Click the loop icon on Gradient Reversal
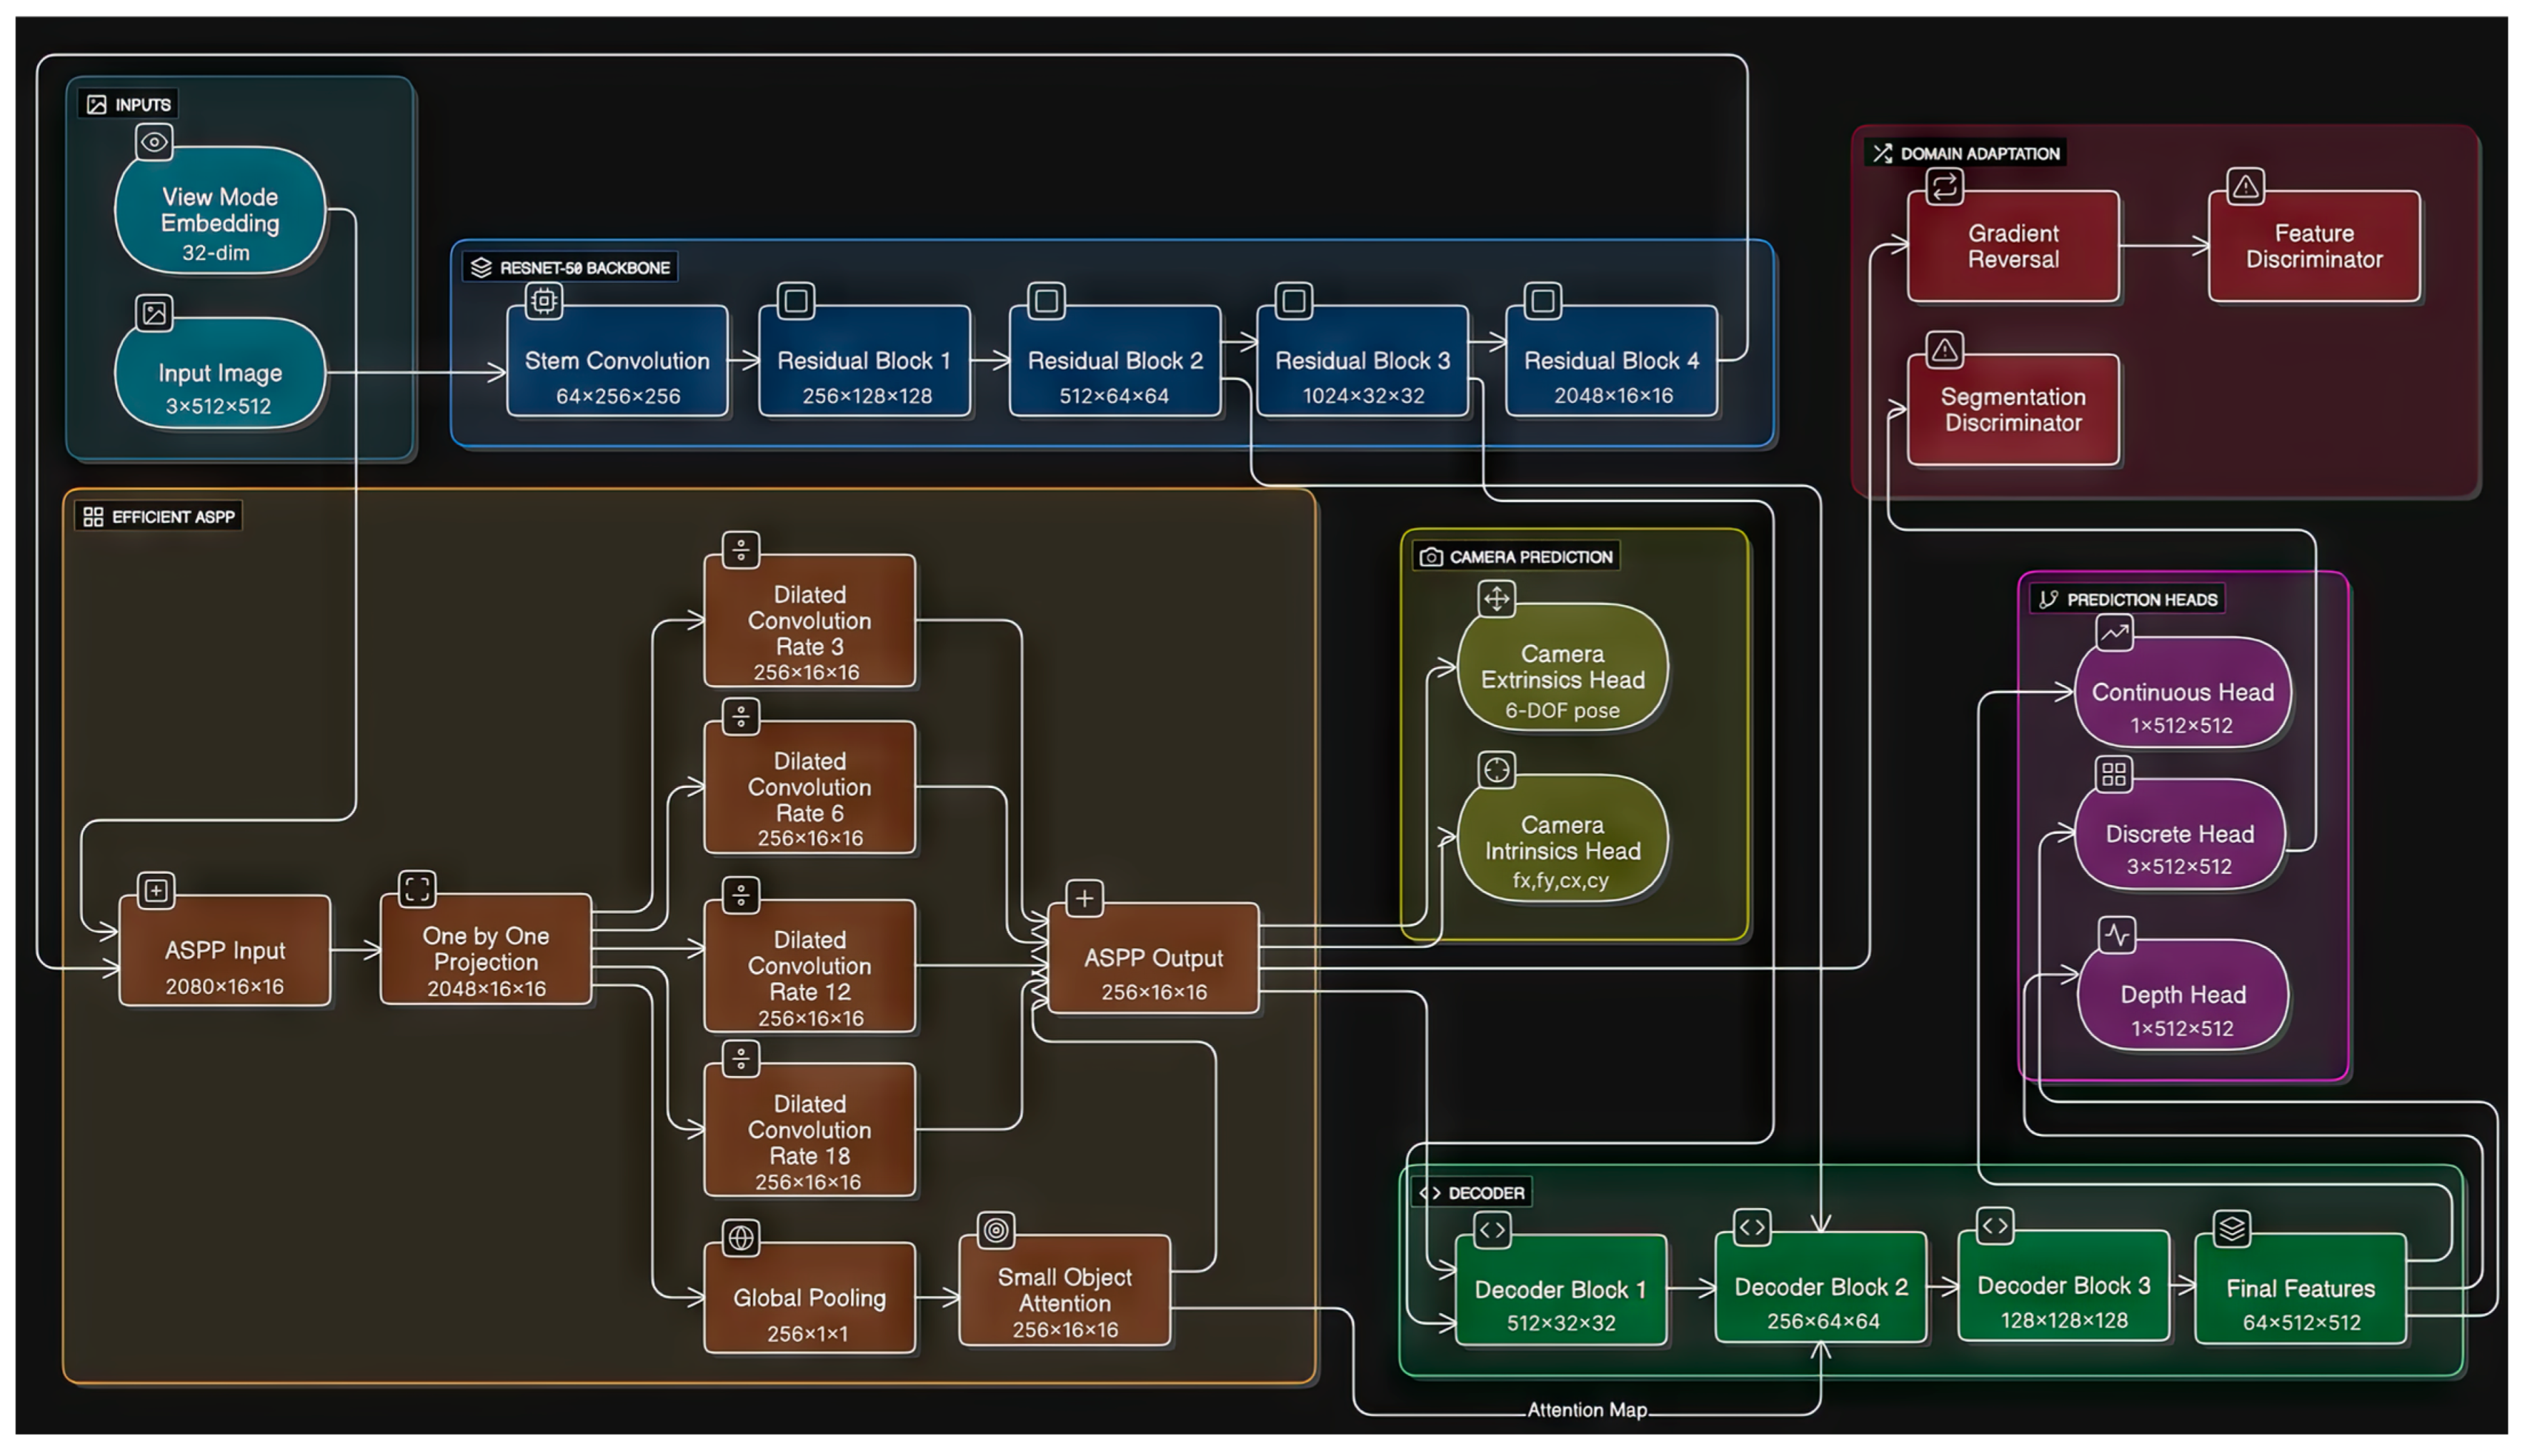 click(1944, 186)
